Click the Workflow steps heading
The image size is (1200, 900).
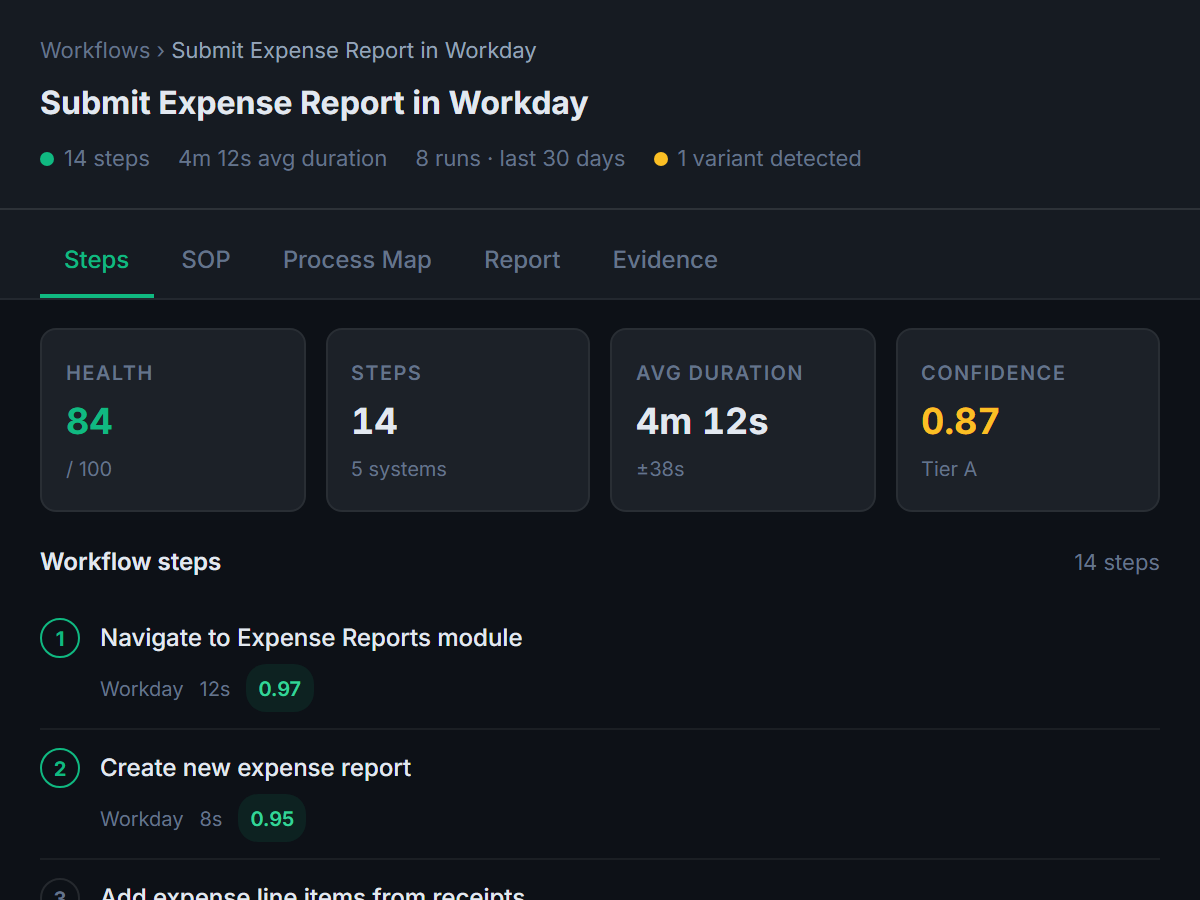131,562
